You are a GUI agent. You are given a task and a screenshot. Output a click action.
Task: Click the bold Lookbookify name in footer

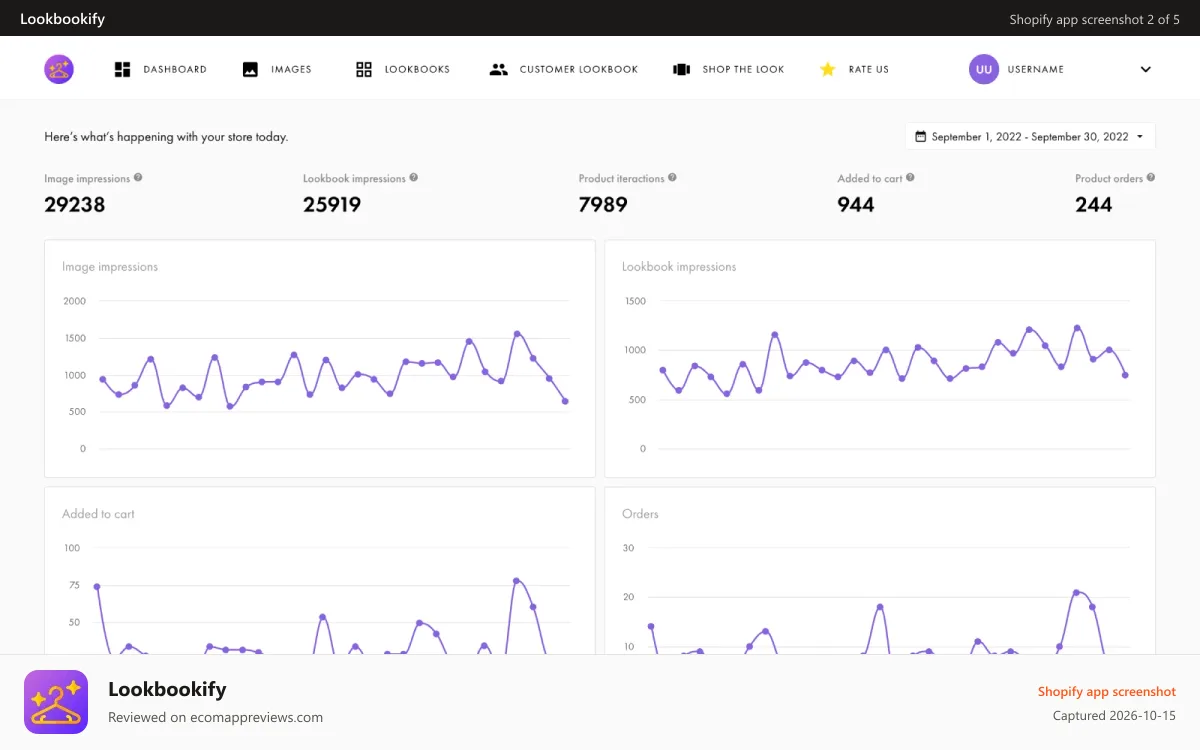[x=167, y=689]
